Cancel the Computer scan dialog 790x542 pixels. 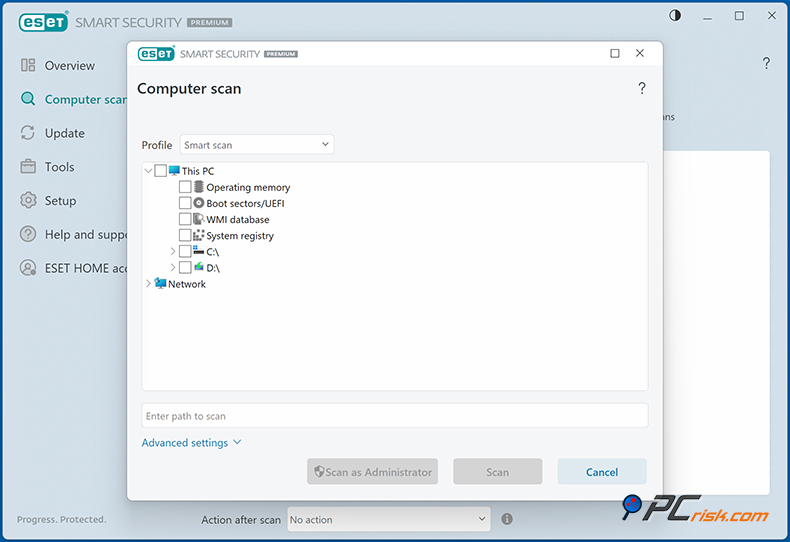602,471
